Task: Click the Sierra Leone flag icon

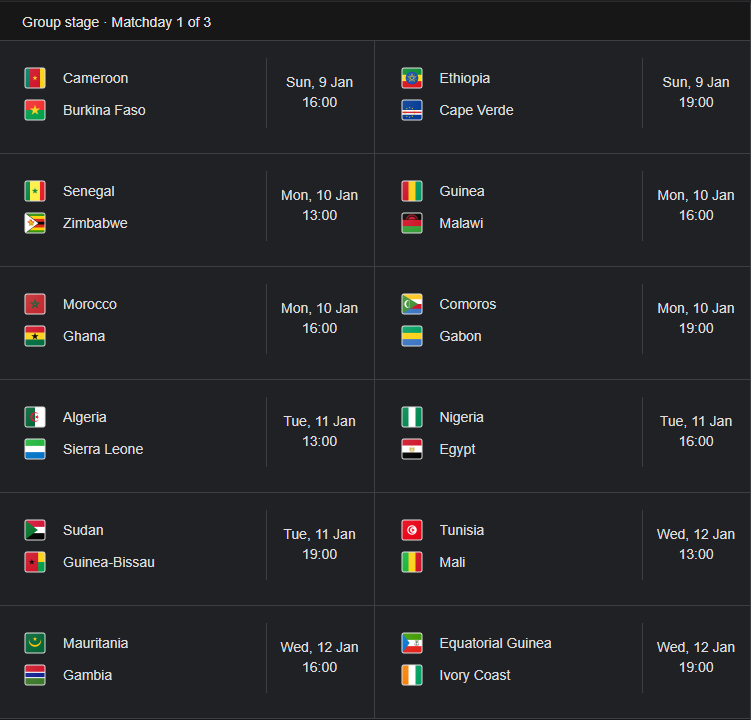Action: click(35, 449)
